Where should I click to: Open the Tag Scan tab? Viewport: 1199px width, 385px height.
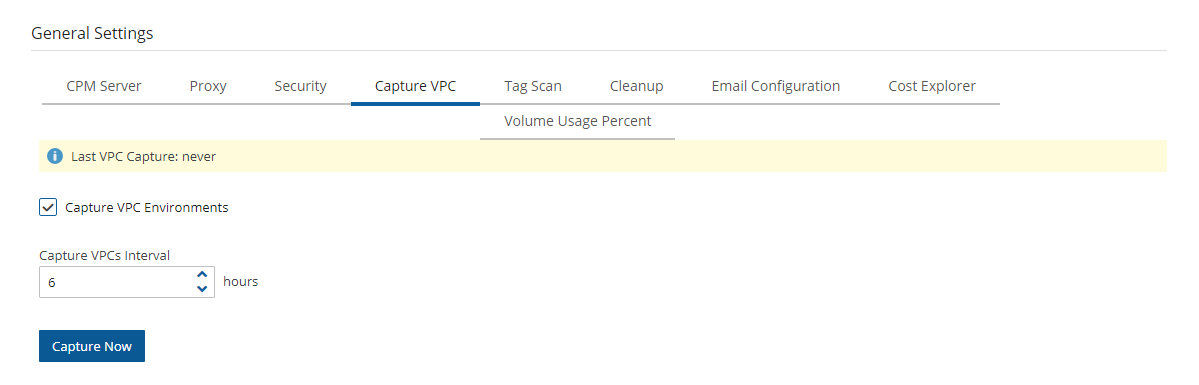pos(533,86)
